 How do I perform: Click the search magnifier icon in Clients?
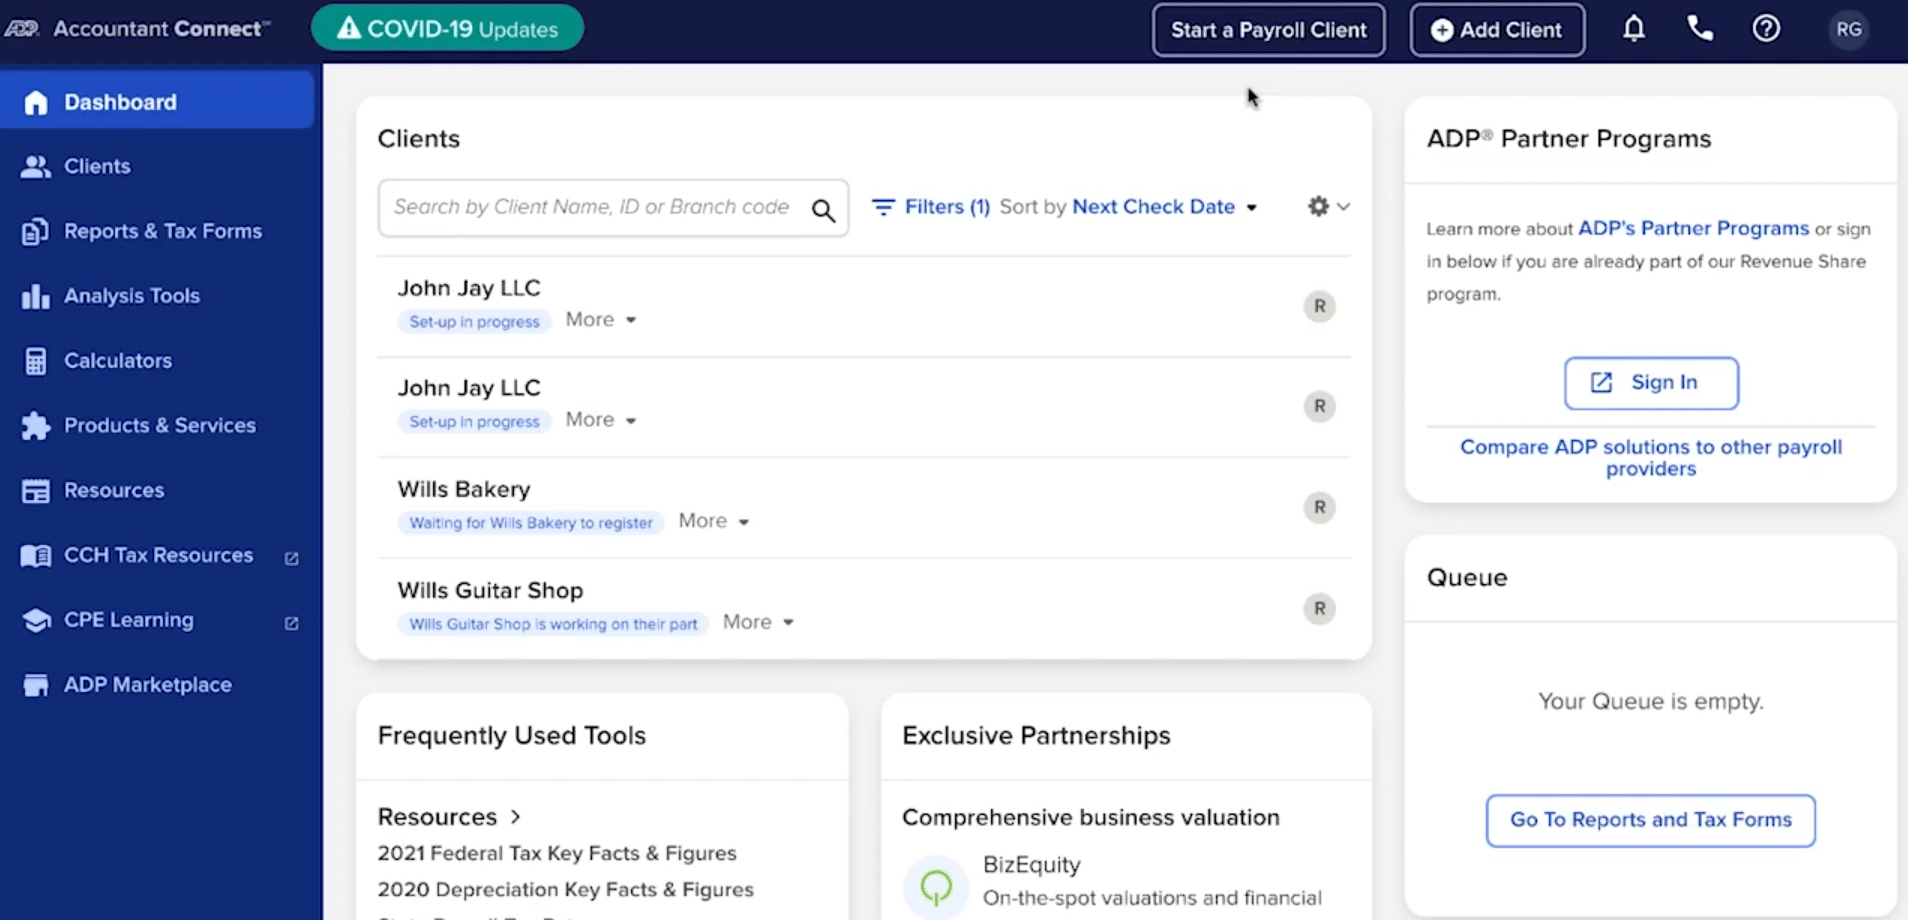[x=823, y=209]
